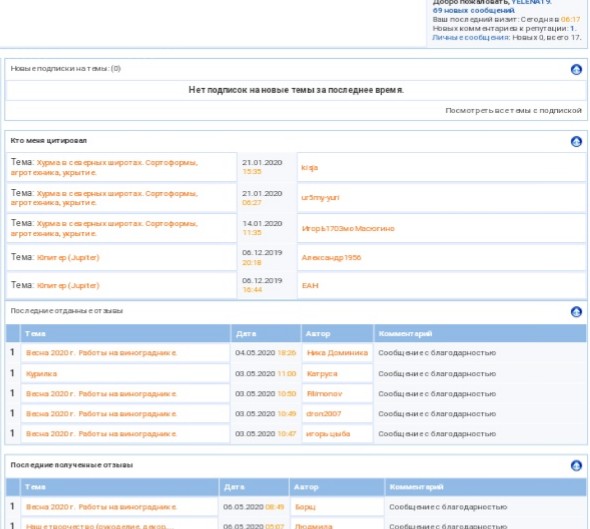Viewport: 590px width, 529px height.
Task: Collapse the new topic subscriptions section
Action: click(576, 69)
